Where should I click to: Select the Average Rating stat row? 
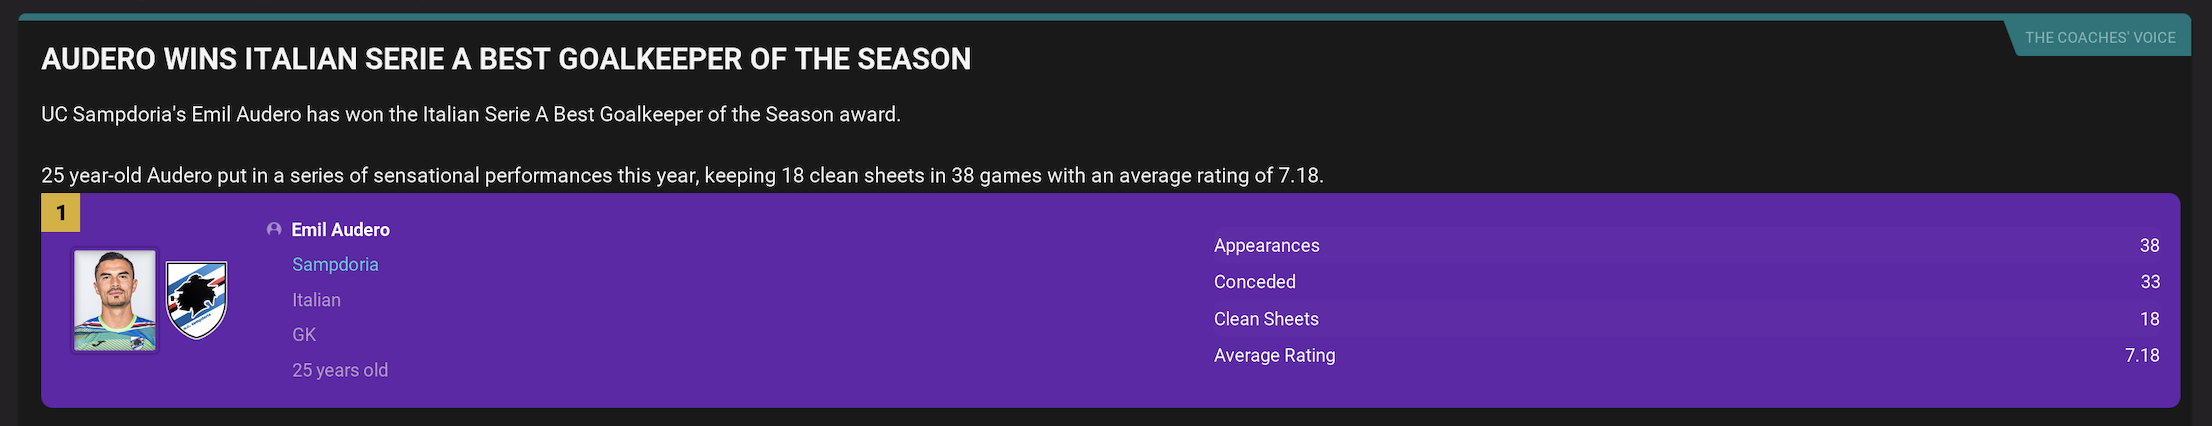[x=1686, y=355]
